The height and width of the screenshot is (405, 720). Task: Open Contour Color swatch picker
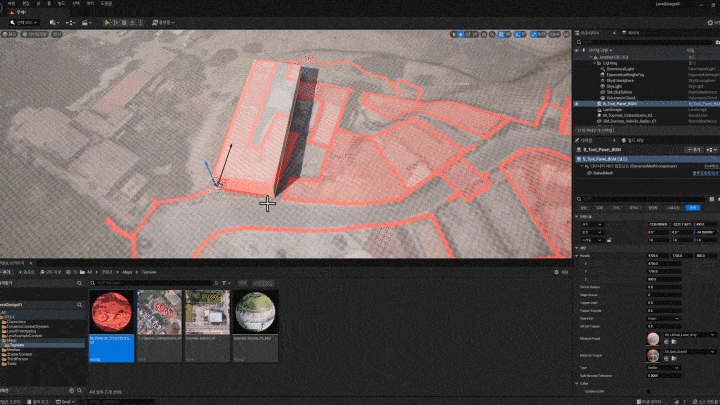pos(648,391)
